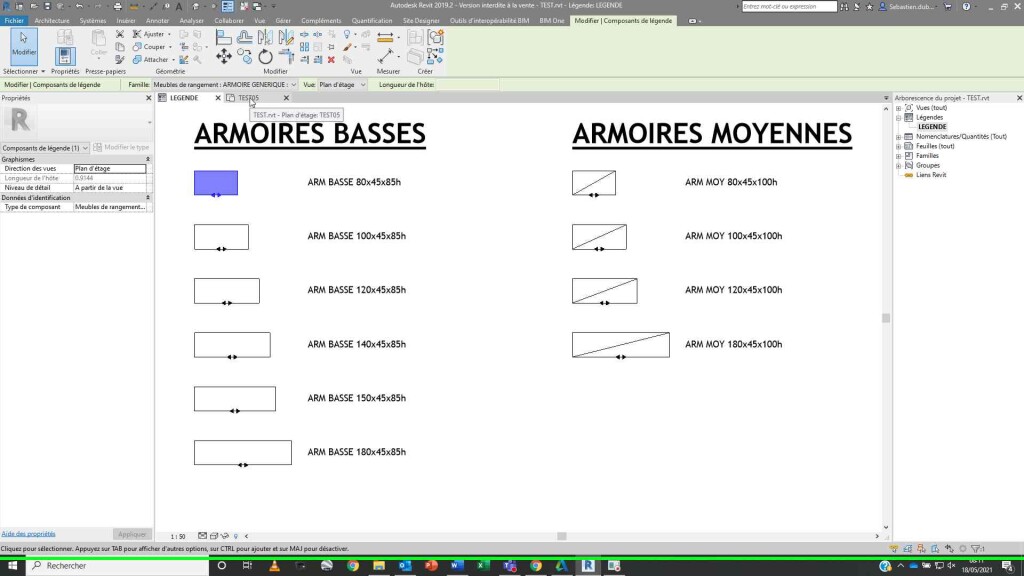Open Excel from the Windows taskbar

point(482,566)
